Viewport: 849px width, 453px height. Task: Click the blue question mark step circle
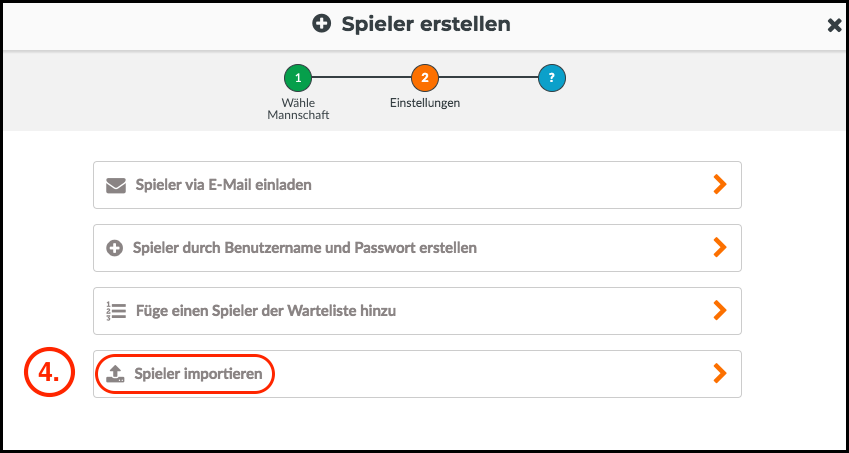552,78
